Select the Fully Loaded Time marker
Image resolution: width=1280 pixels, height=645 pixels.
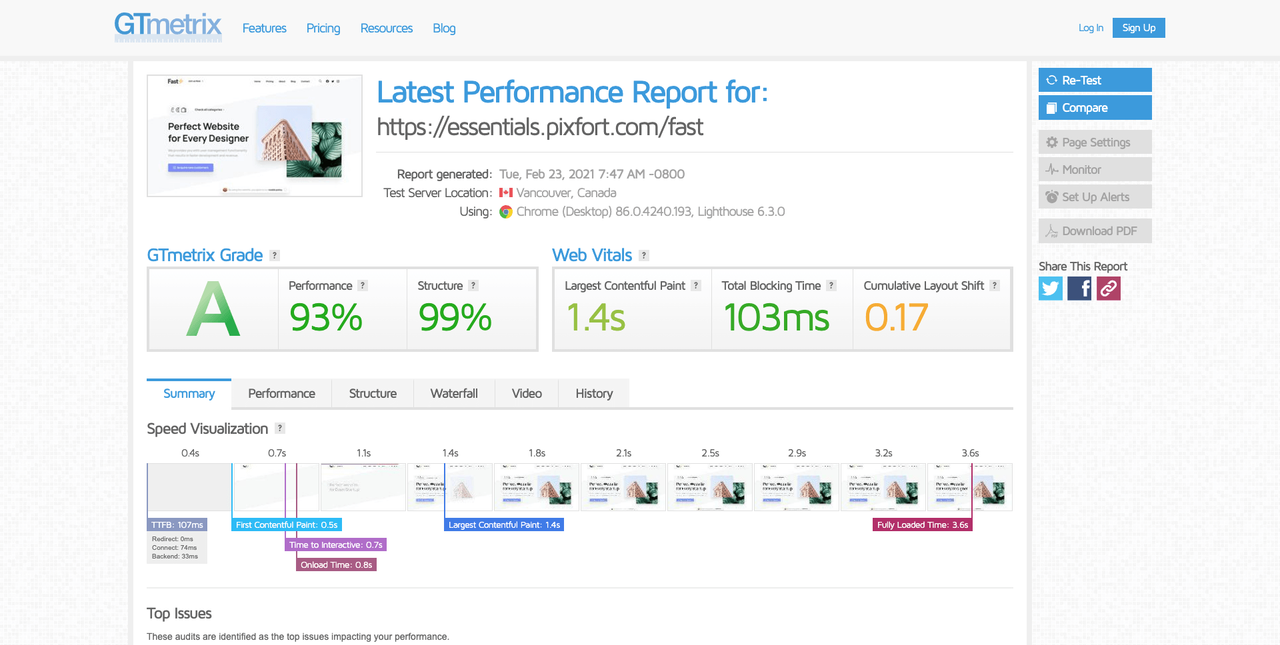coord(922,525)
